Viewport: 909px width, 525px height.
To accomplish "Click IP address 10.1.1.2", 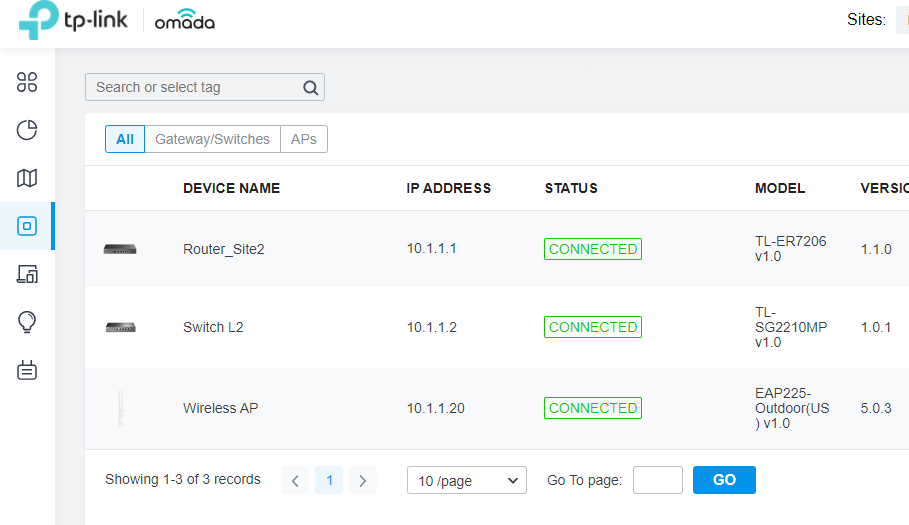I will coord(432,327).
